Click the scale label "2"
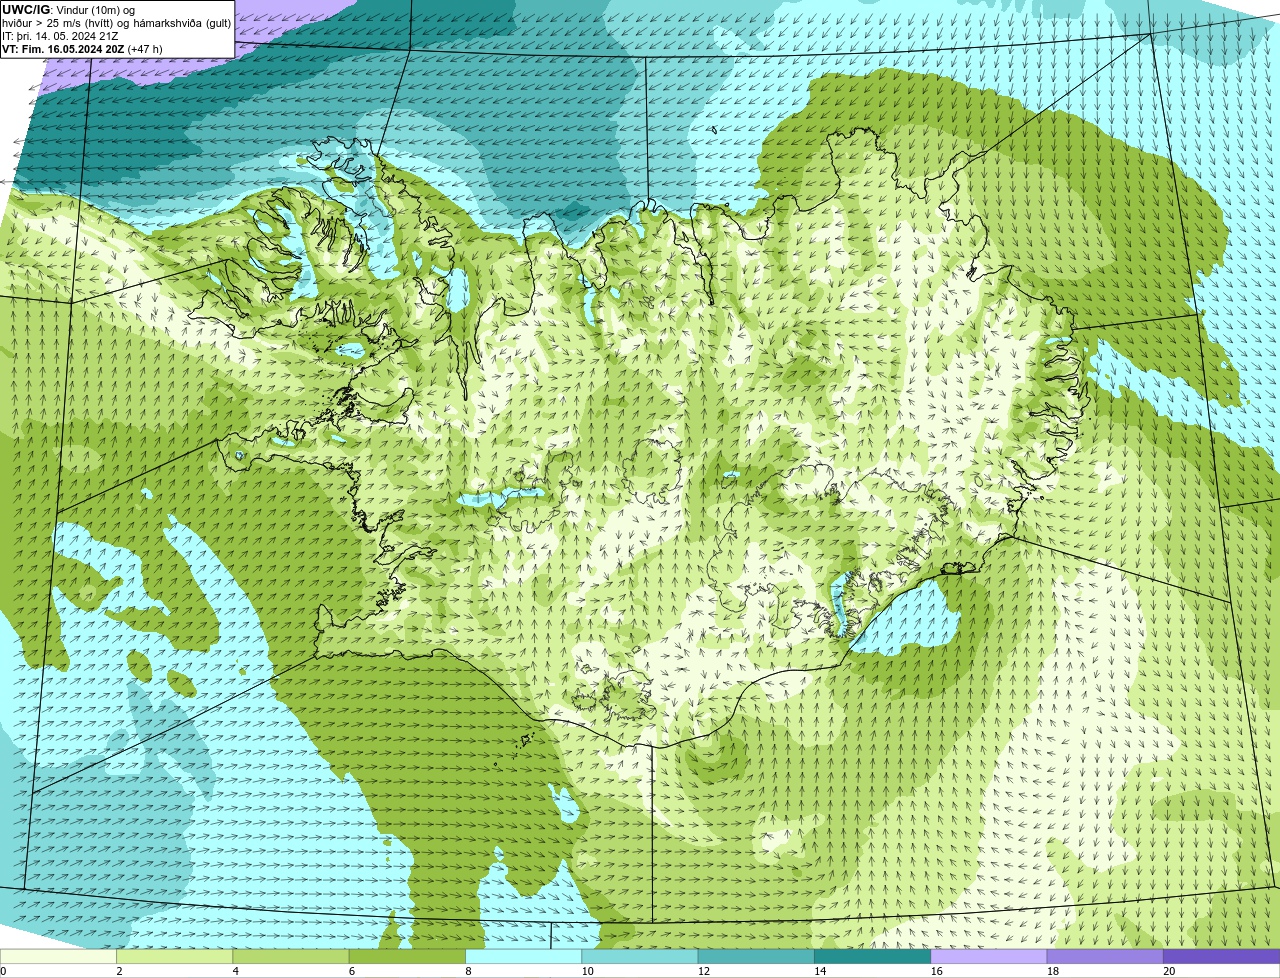Screen dimensions: 1280x978 (x=119, y=971)
